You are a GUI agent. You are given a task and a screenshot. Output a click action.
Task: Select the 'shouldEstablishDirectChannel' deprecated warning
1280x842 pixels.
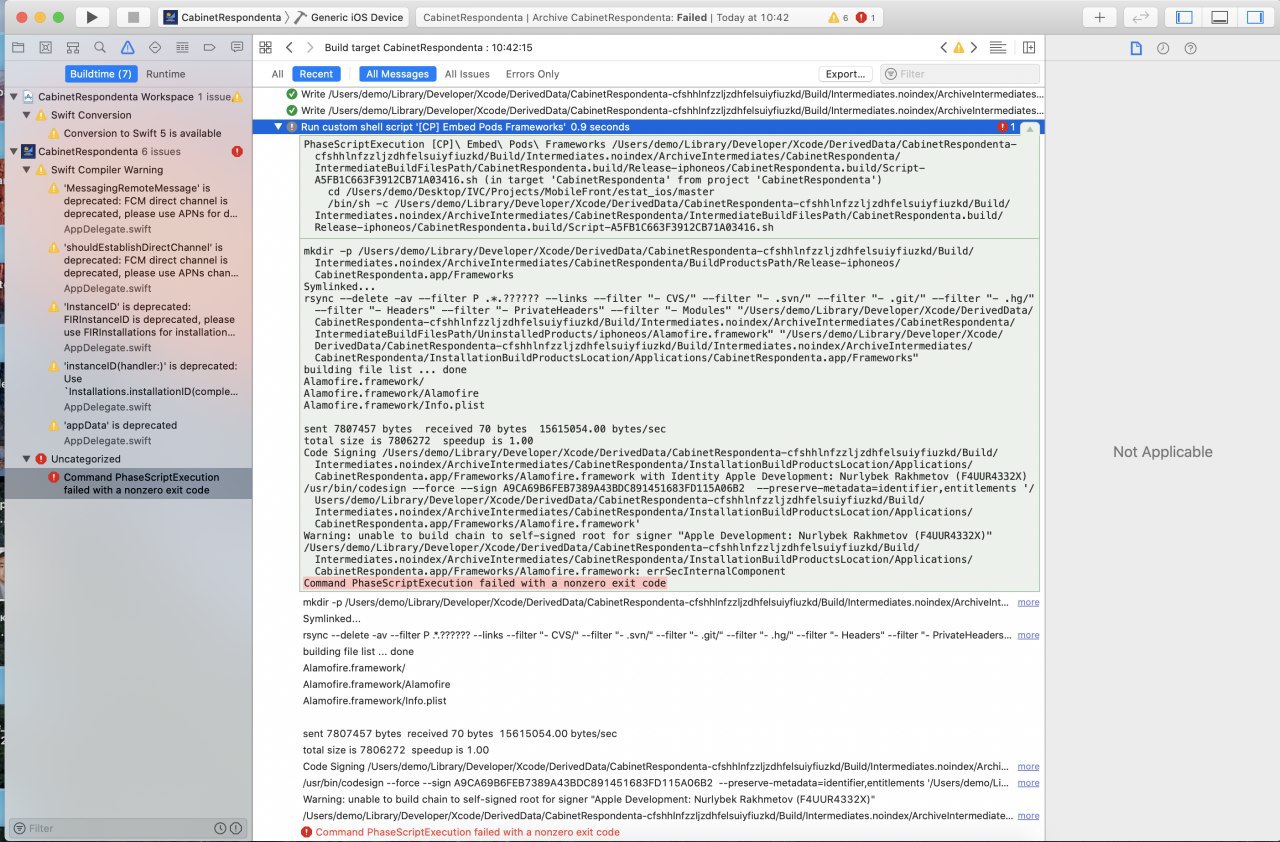144,267
